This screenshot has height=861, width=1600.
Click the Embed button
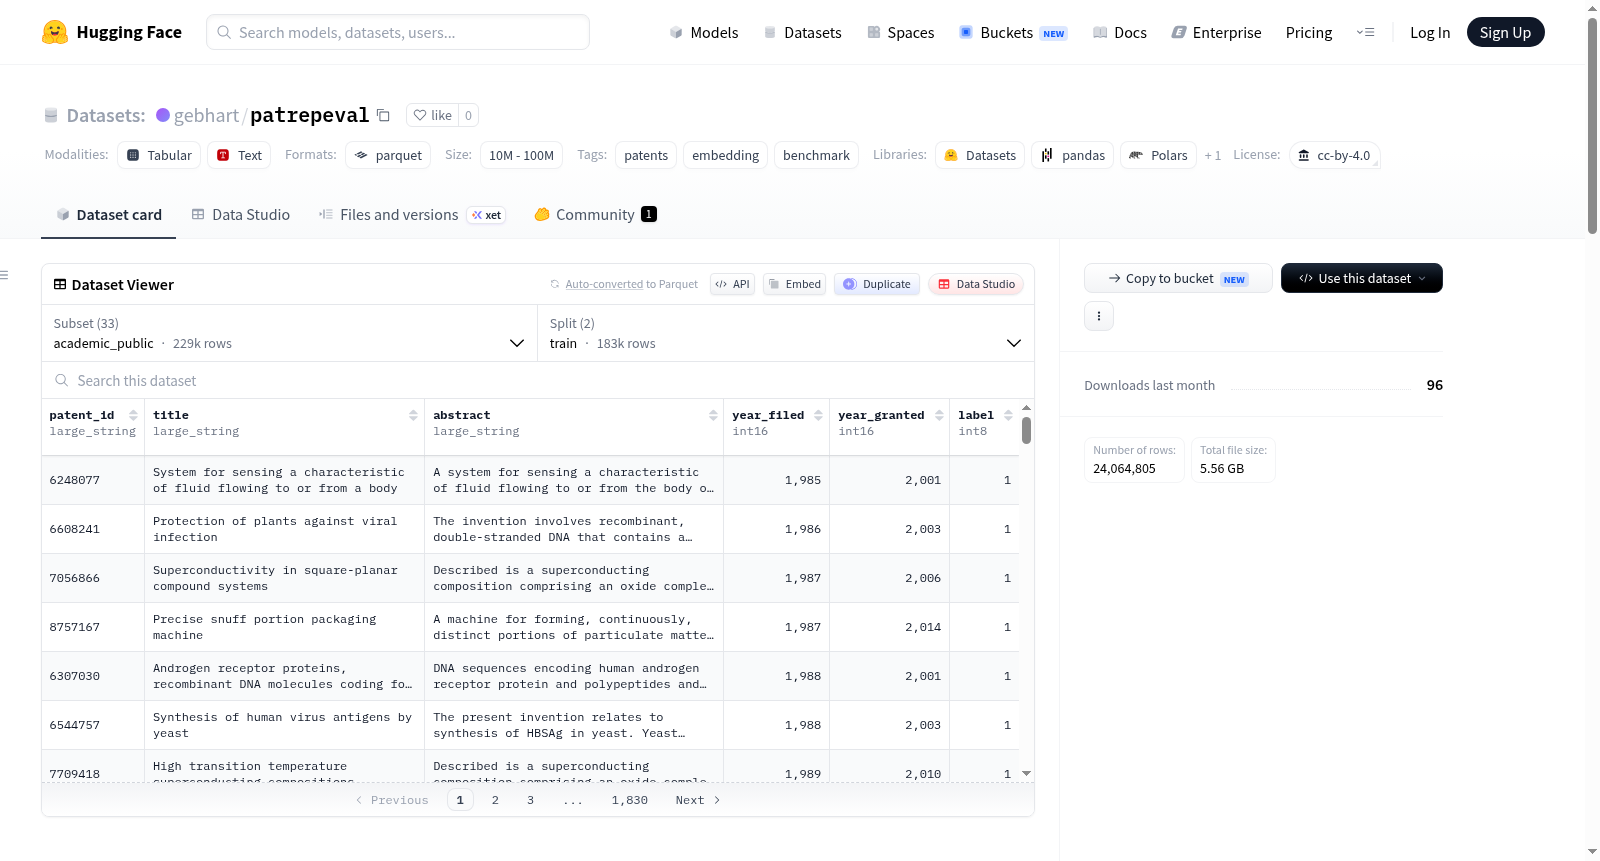point(795,284)
